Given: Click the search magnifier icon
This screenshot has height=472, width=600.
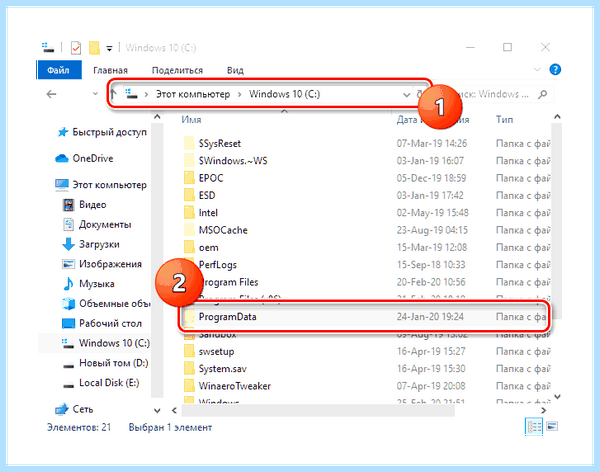Looking at the screenshot, I should (x=542, y=94).
